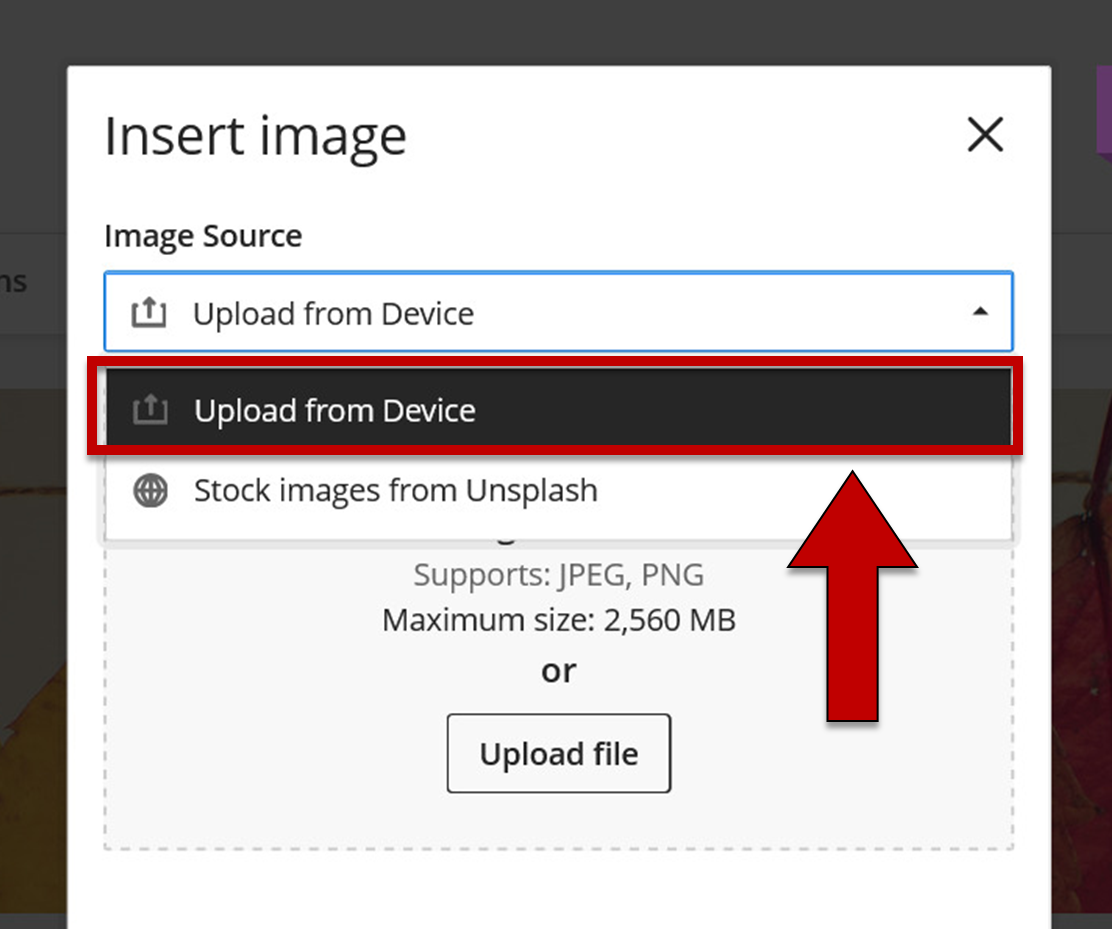The width and height of the screenshot is (1112, 929).
Task: Click the Supports: JPEG, PNG text
Action: pyautogui.click(x=559, y=574)
